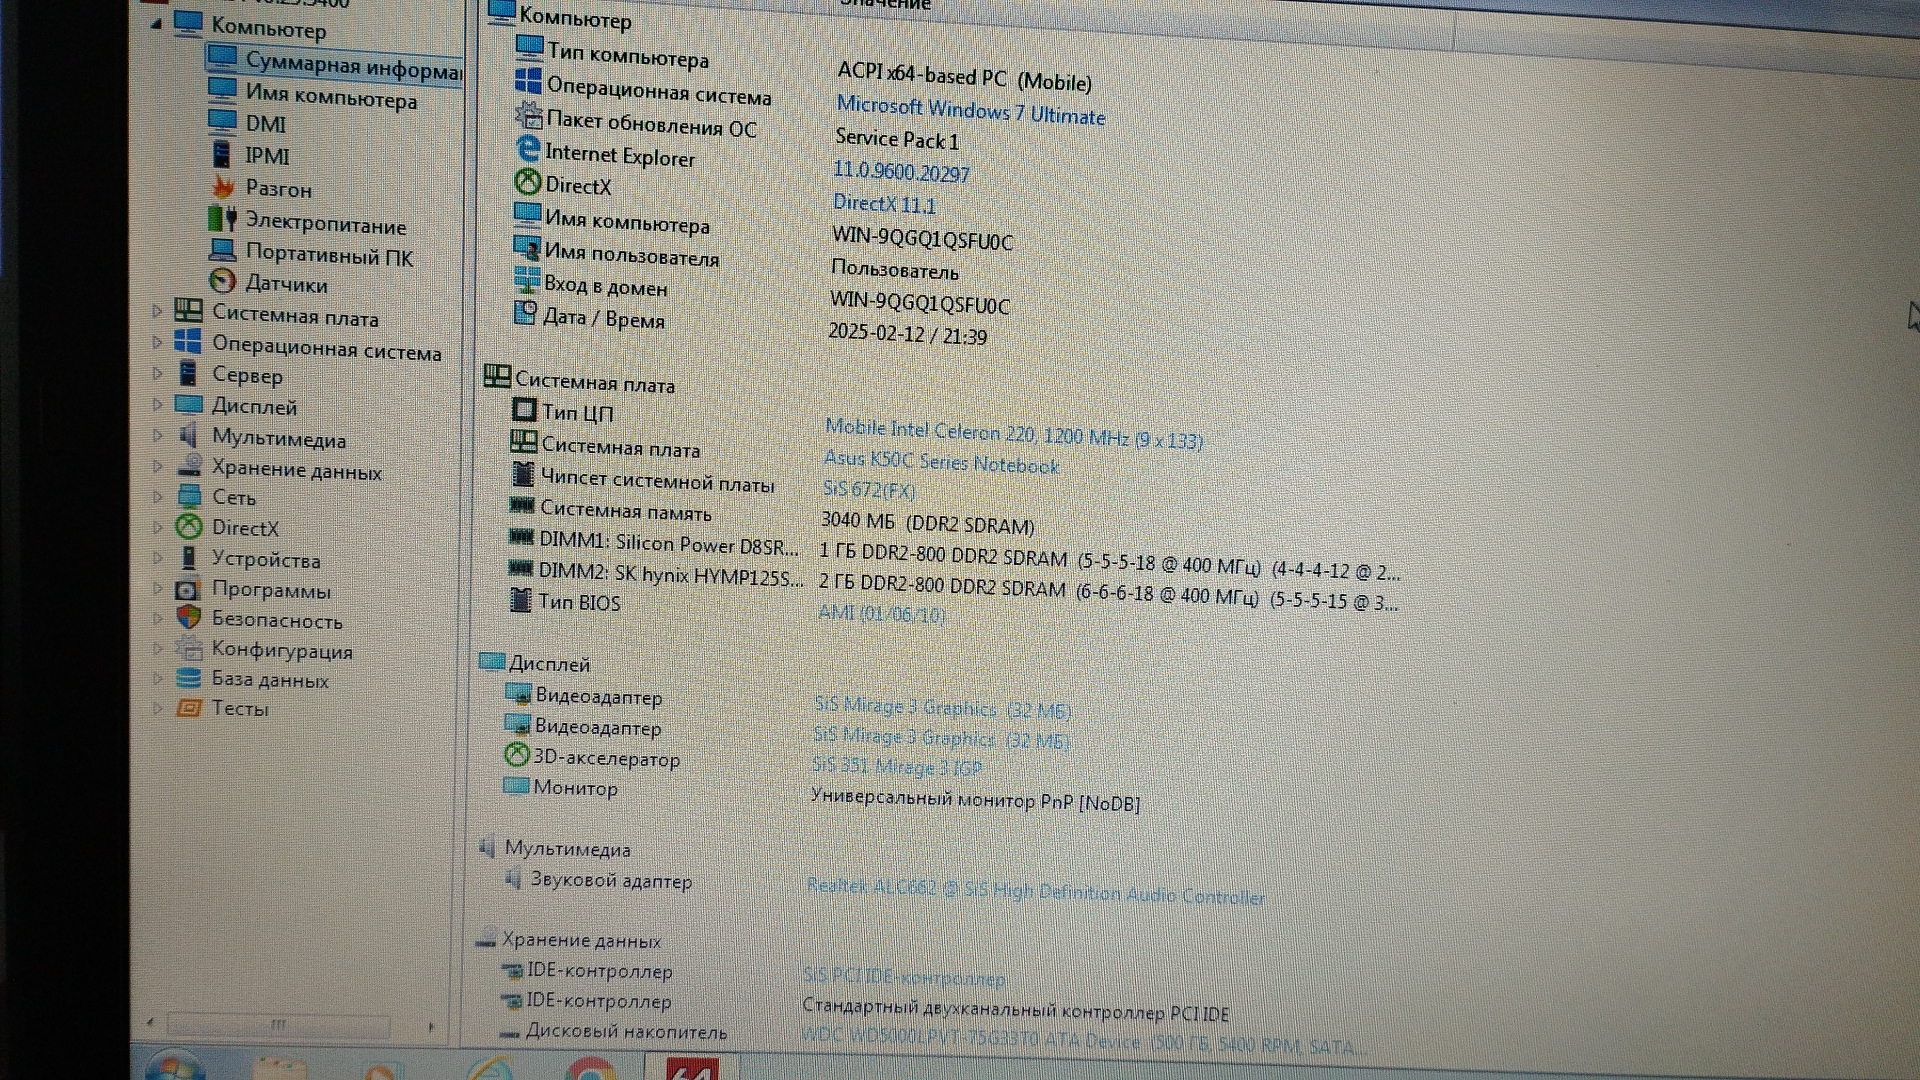The height and width of the screenshot is (1080, 1920).
Task: Click the scrollbar right arrow in tree
Action: 431,1027
